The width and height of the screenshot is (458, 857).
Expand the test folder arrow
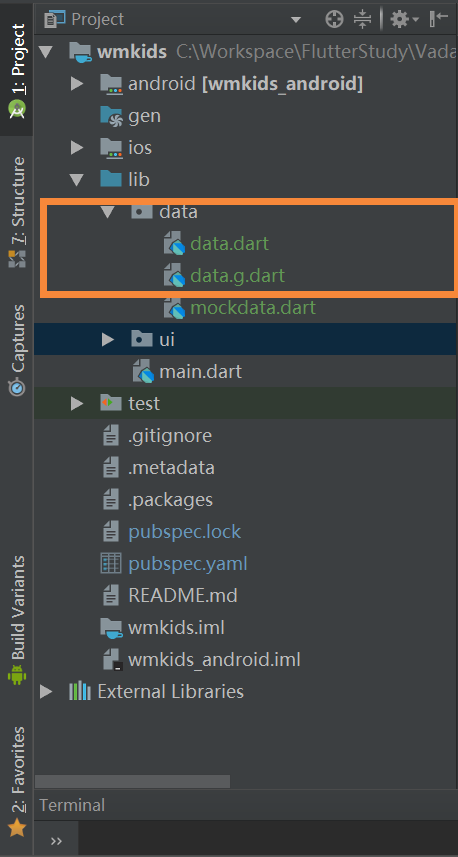77,403
